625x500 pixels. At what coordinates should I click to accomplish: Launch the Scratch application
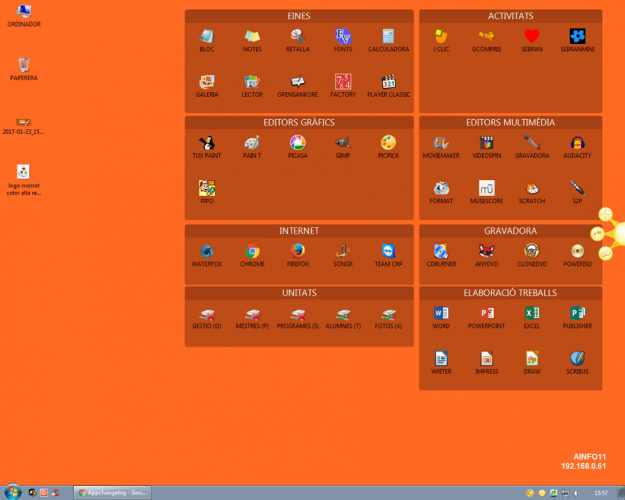coord(532,189)
